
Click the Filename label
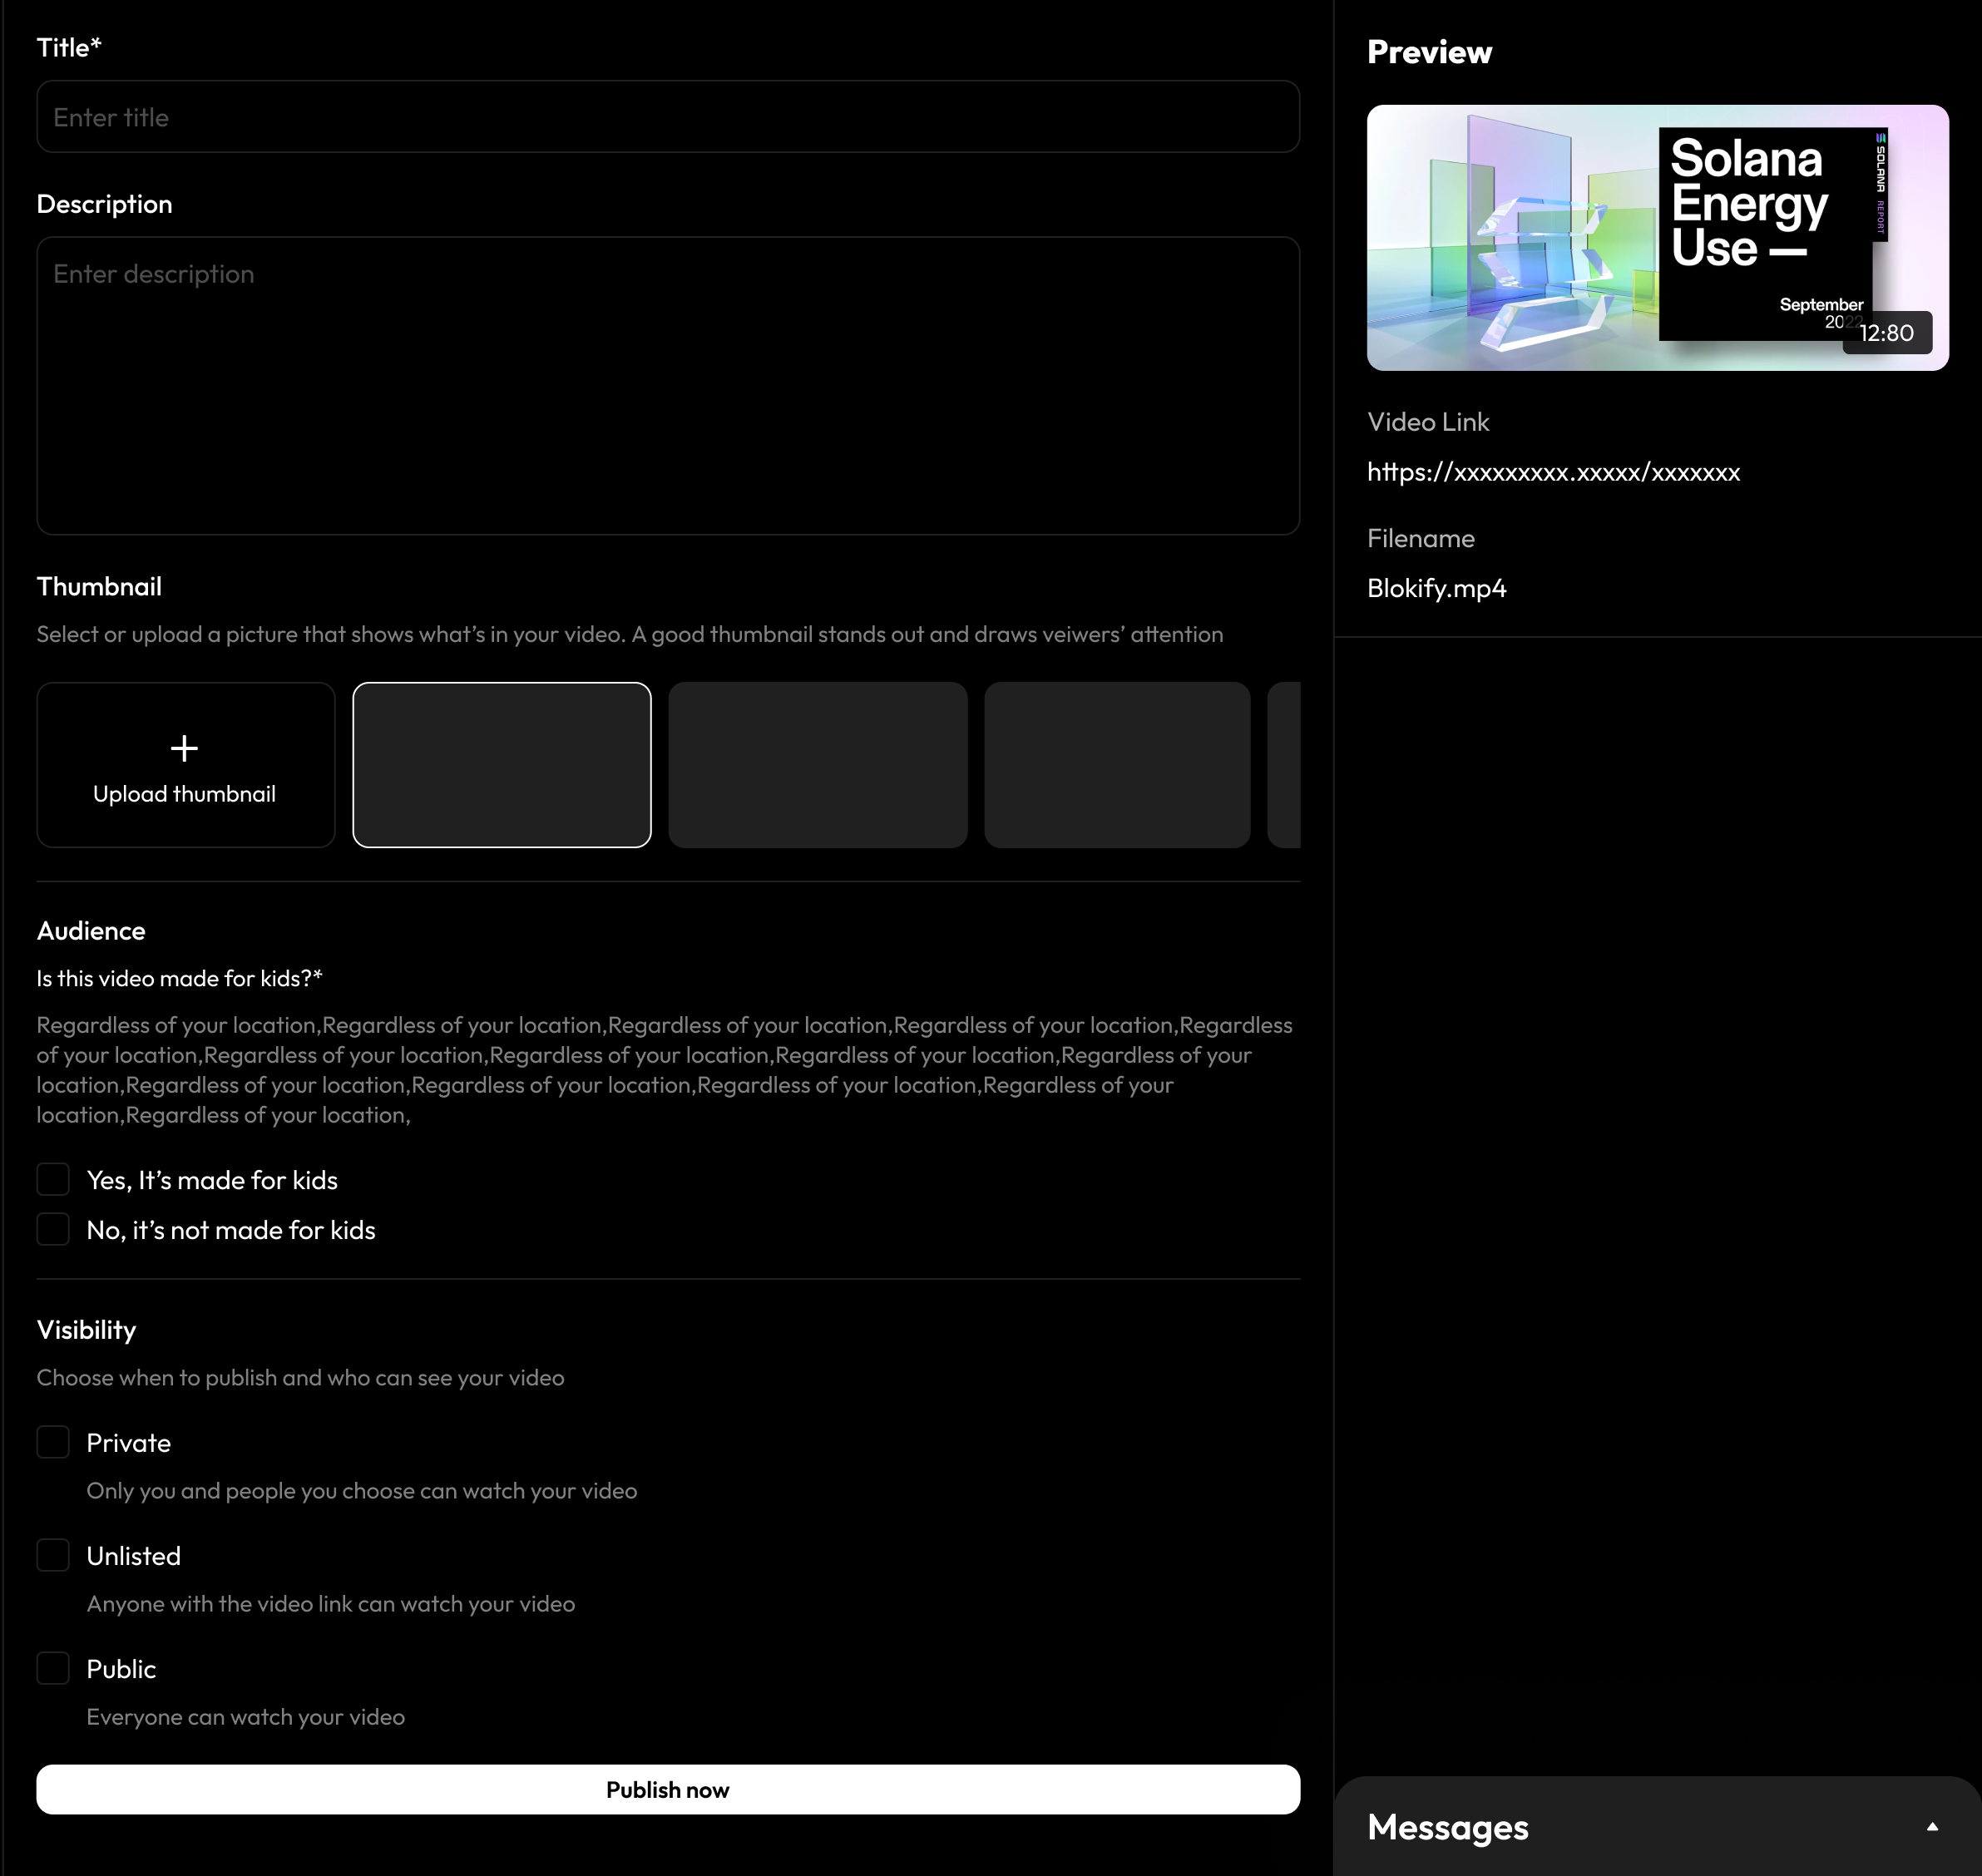pos(1421,538)
